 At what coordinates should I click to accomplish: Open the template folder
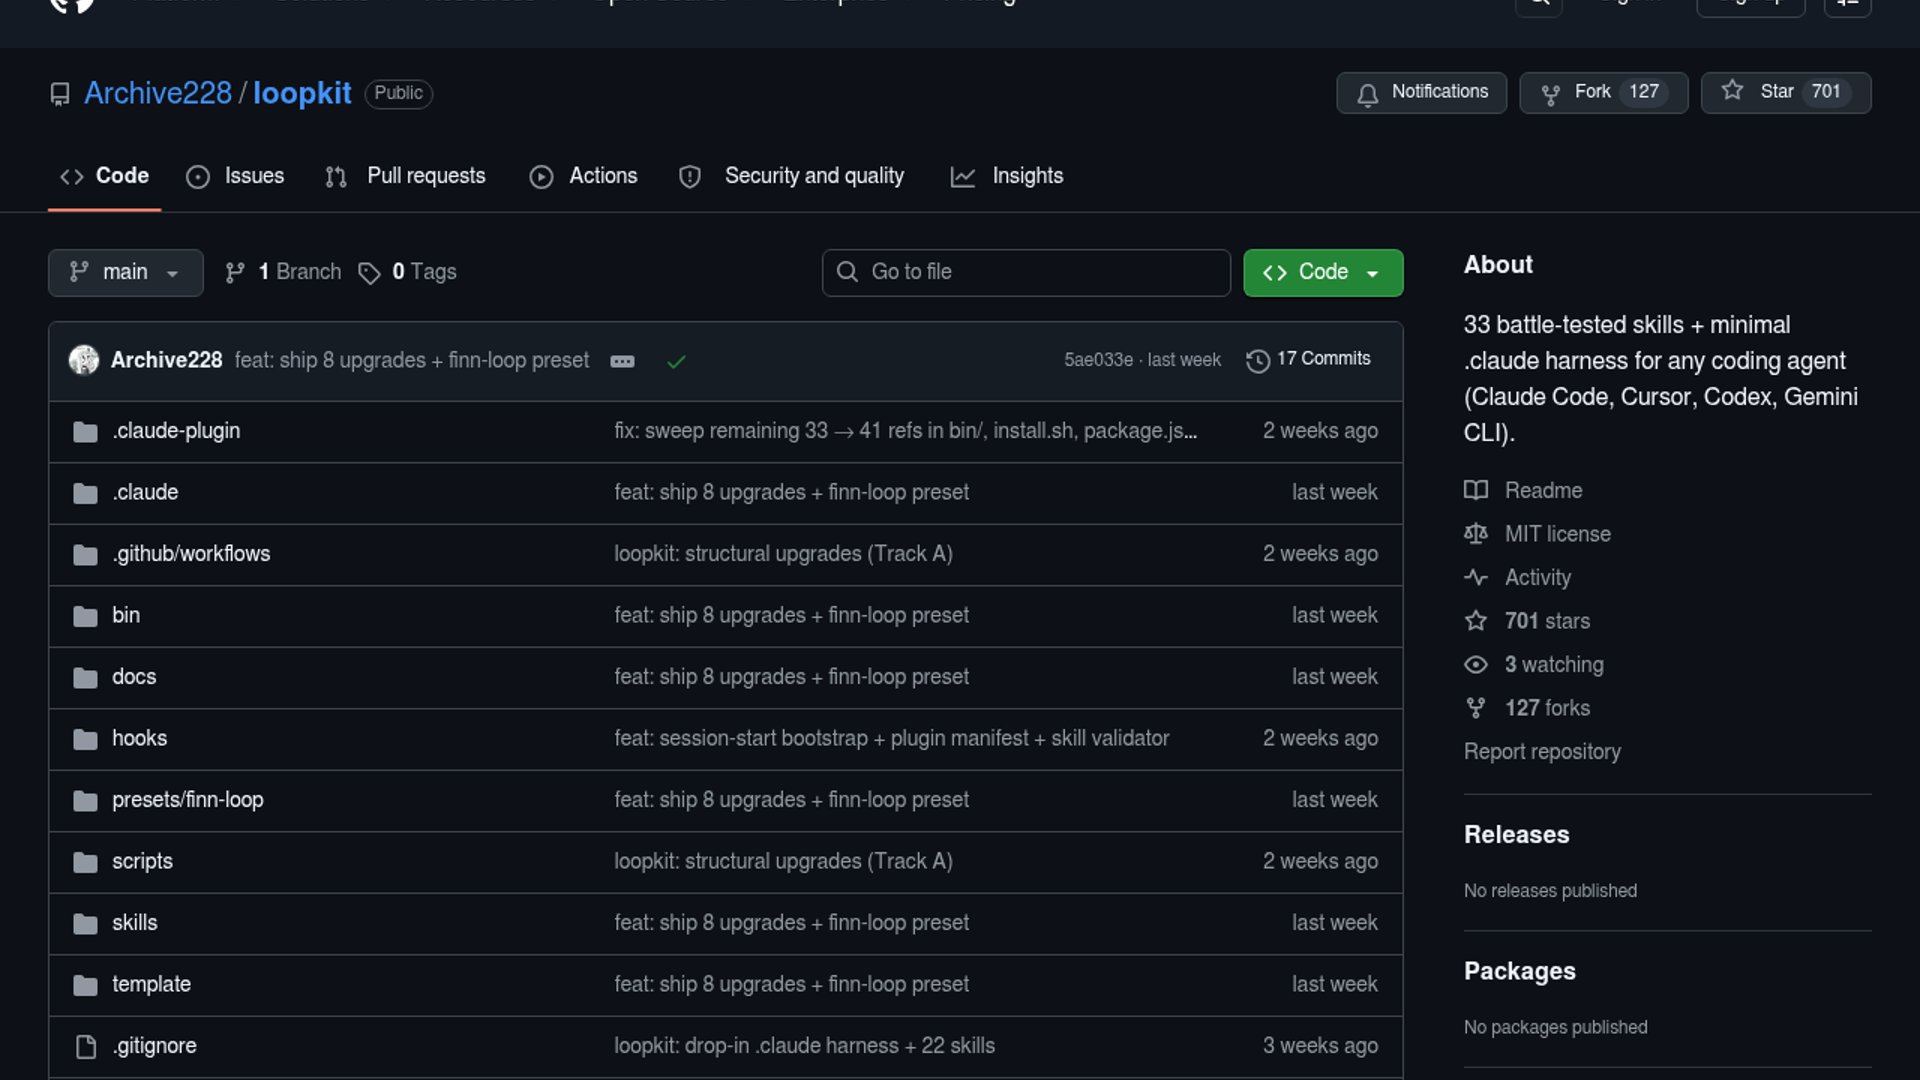[x=151, y=984]
